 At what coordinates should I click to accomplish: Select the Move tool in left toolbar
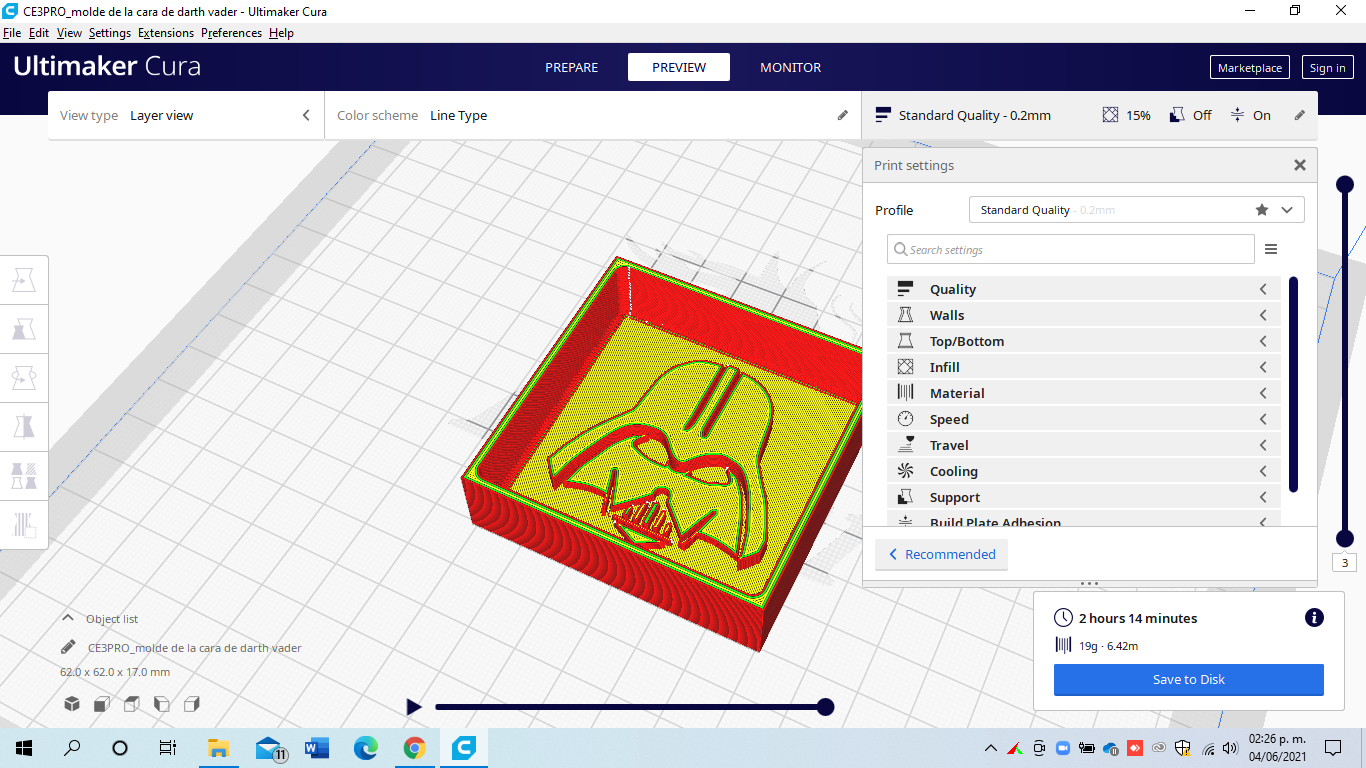[24, 280]
